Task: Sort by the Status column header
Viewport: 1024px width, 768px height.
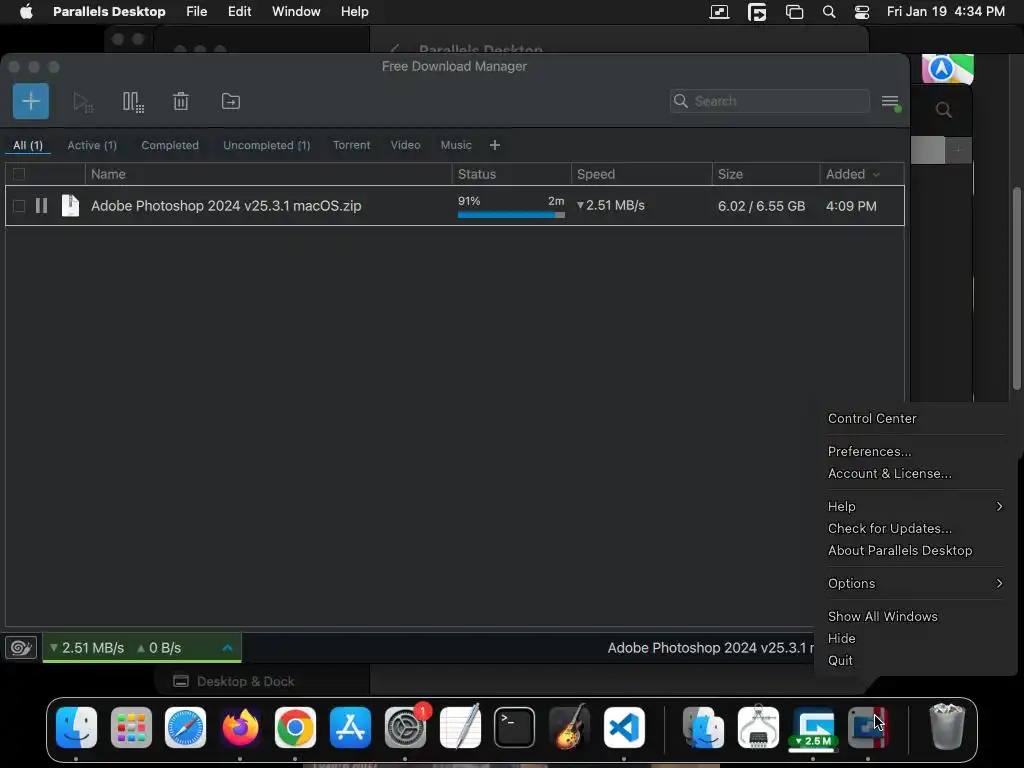Action: (511, 174)
